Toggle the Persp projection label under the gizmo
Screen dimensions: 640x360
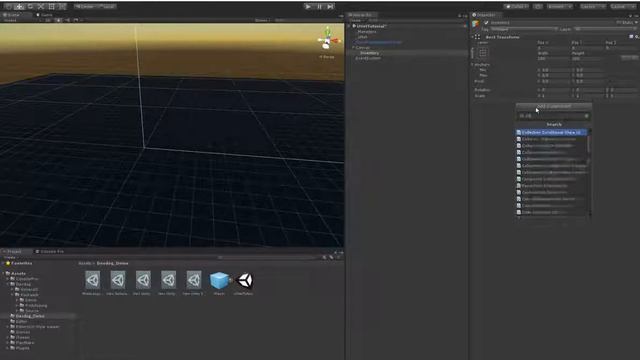coord(327,57)
